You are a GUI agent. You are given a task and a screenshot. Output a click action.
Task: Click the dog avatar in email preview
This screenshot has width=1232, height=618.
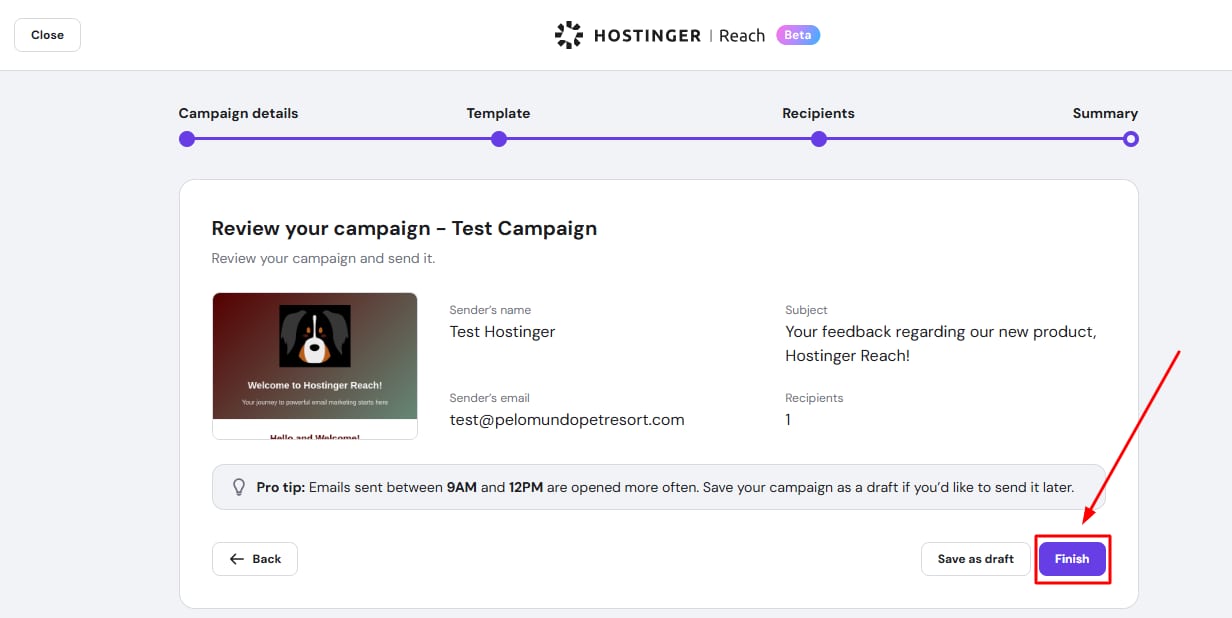pos(315,336)
